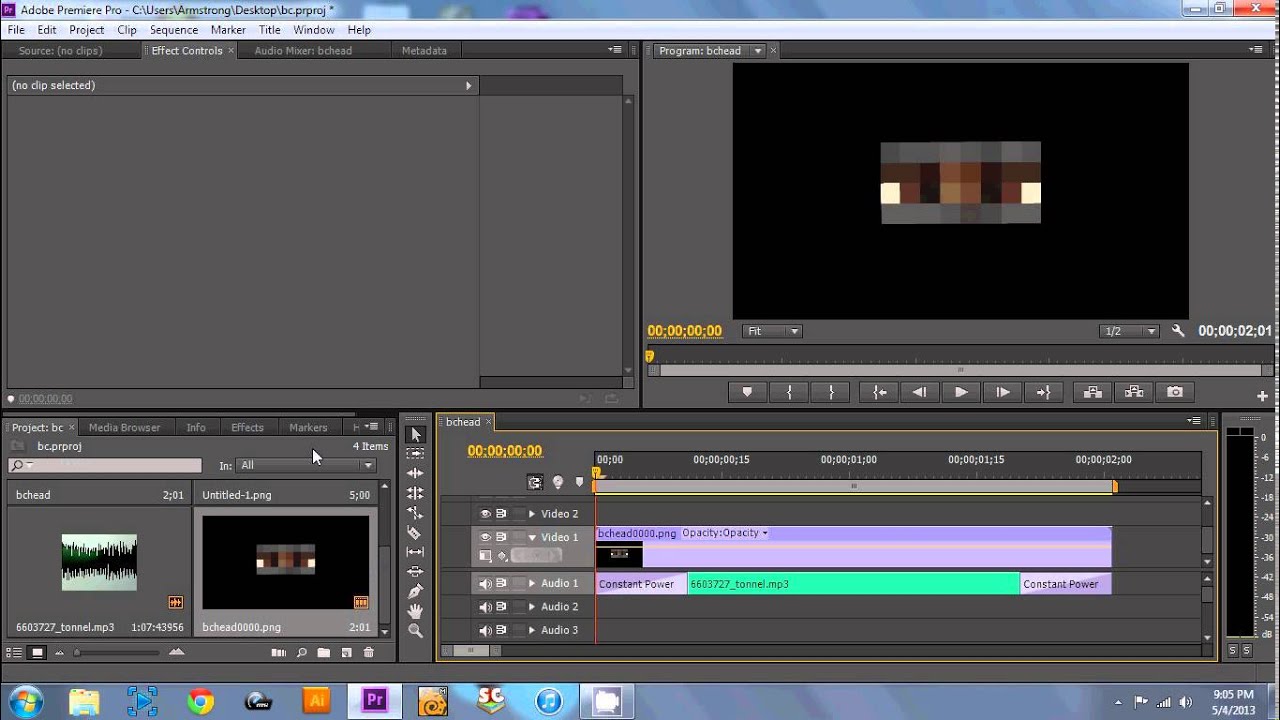1280x720 pixels.
Task: Switch to Audio Mixer: bchead tab
Action: point(303,50)
